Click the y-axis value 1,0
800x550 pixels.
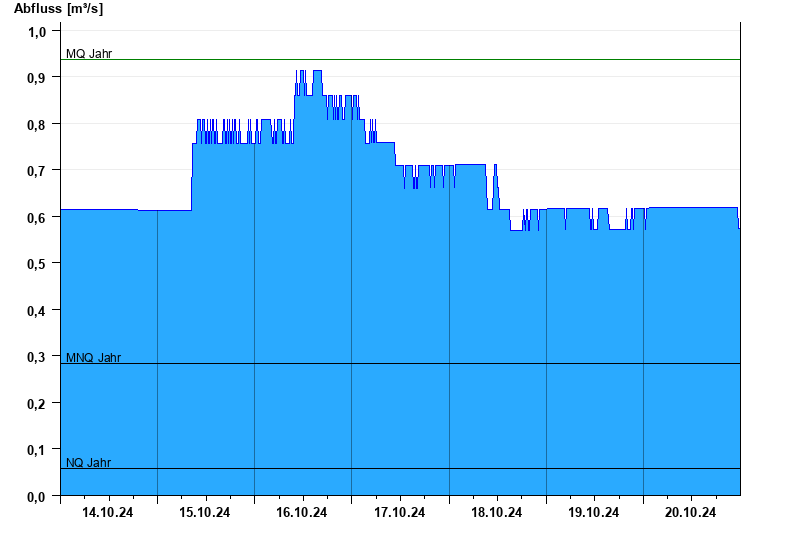[x=37, y=32]
